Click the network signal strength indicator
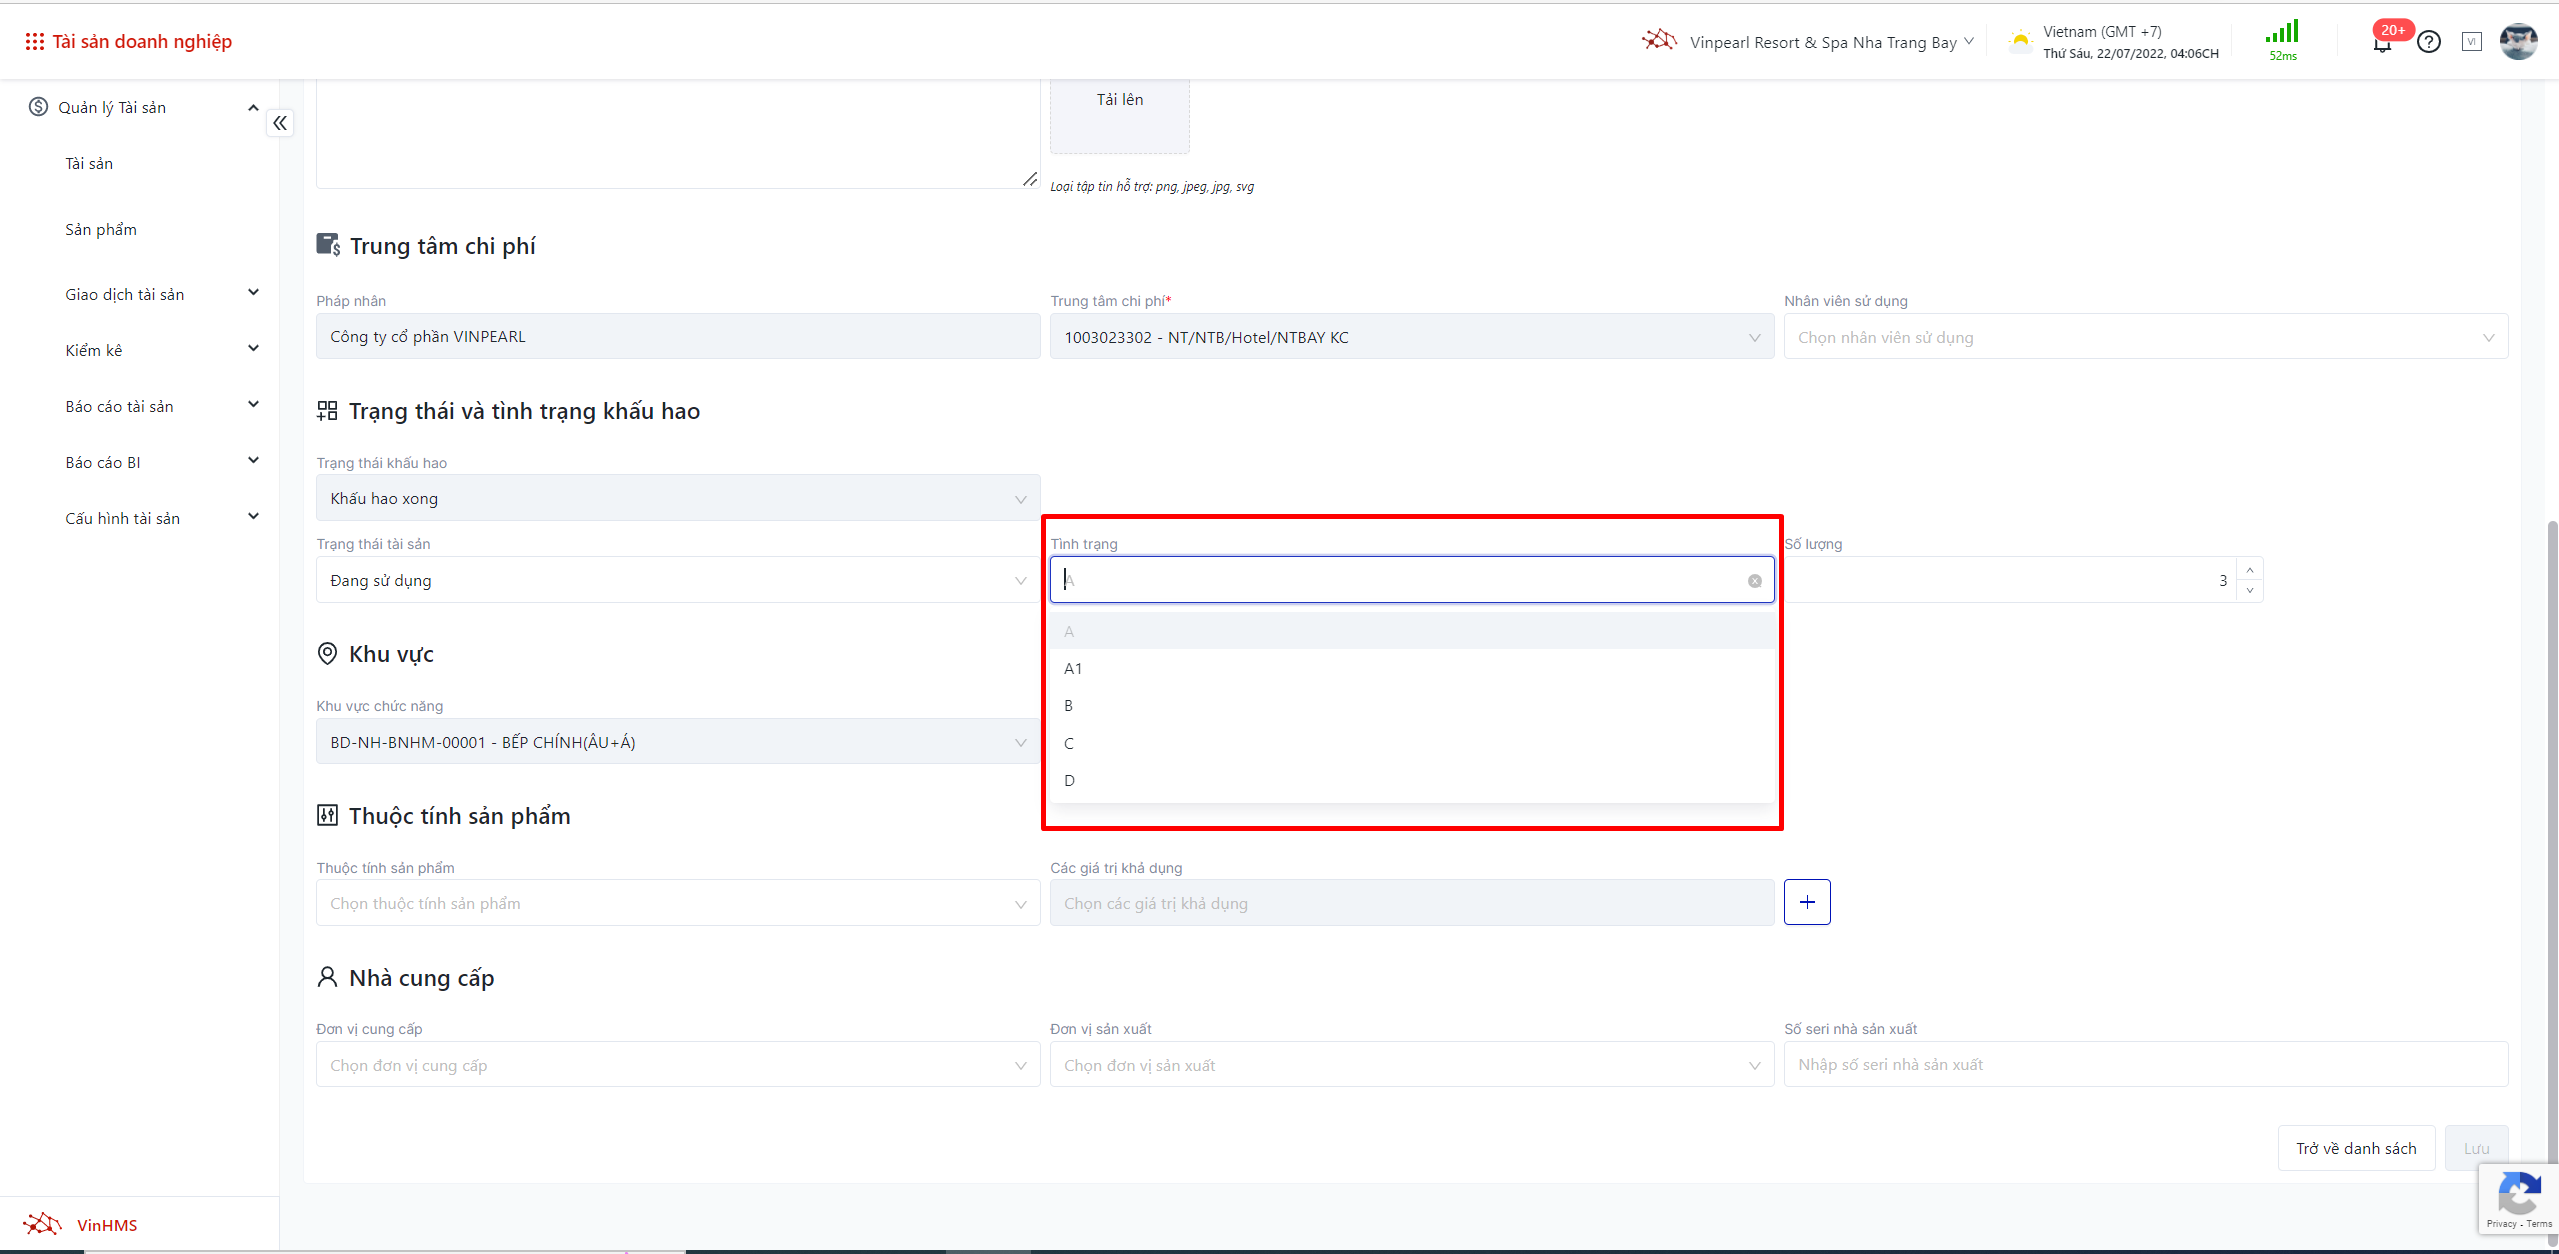The height and width of the screenshot is (1254, 2559). [x=2282, y=34]
